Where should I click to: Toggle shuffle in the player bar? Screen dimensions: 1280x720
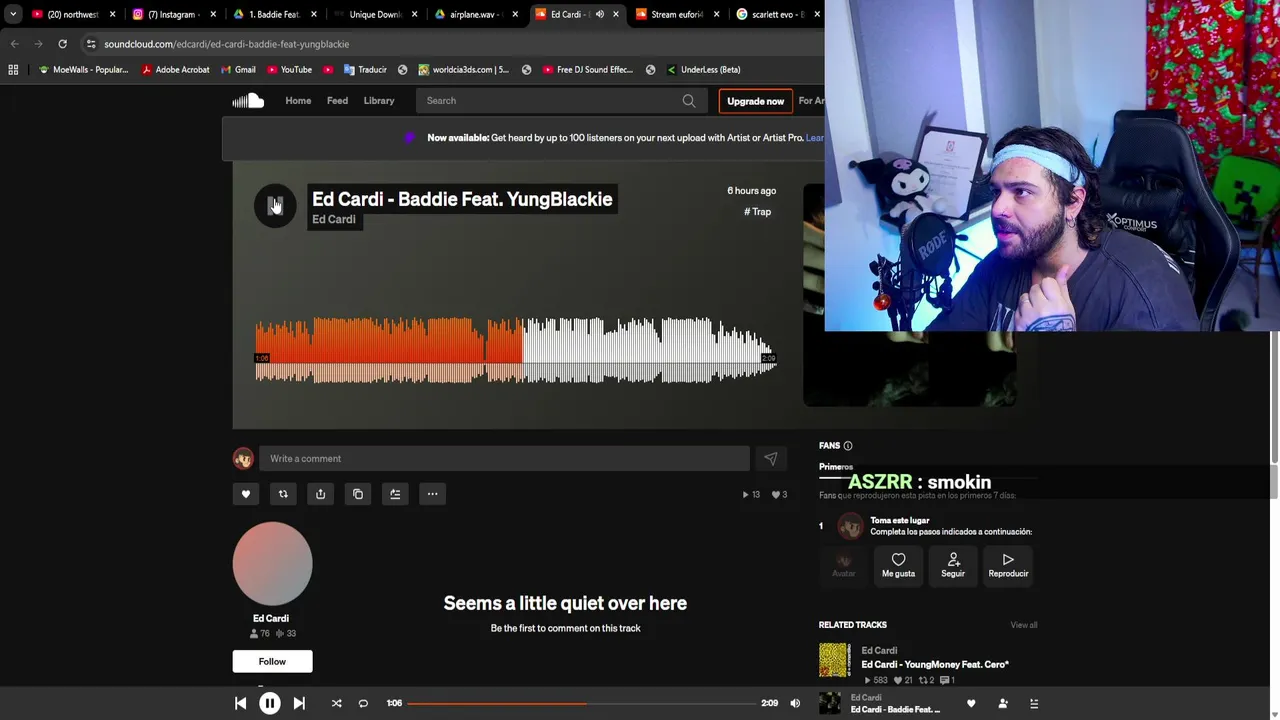[337, 703]
